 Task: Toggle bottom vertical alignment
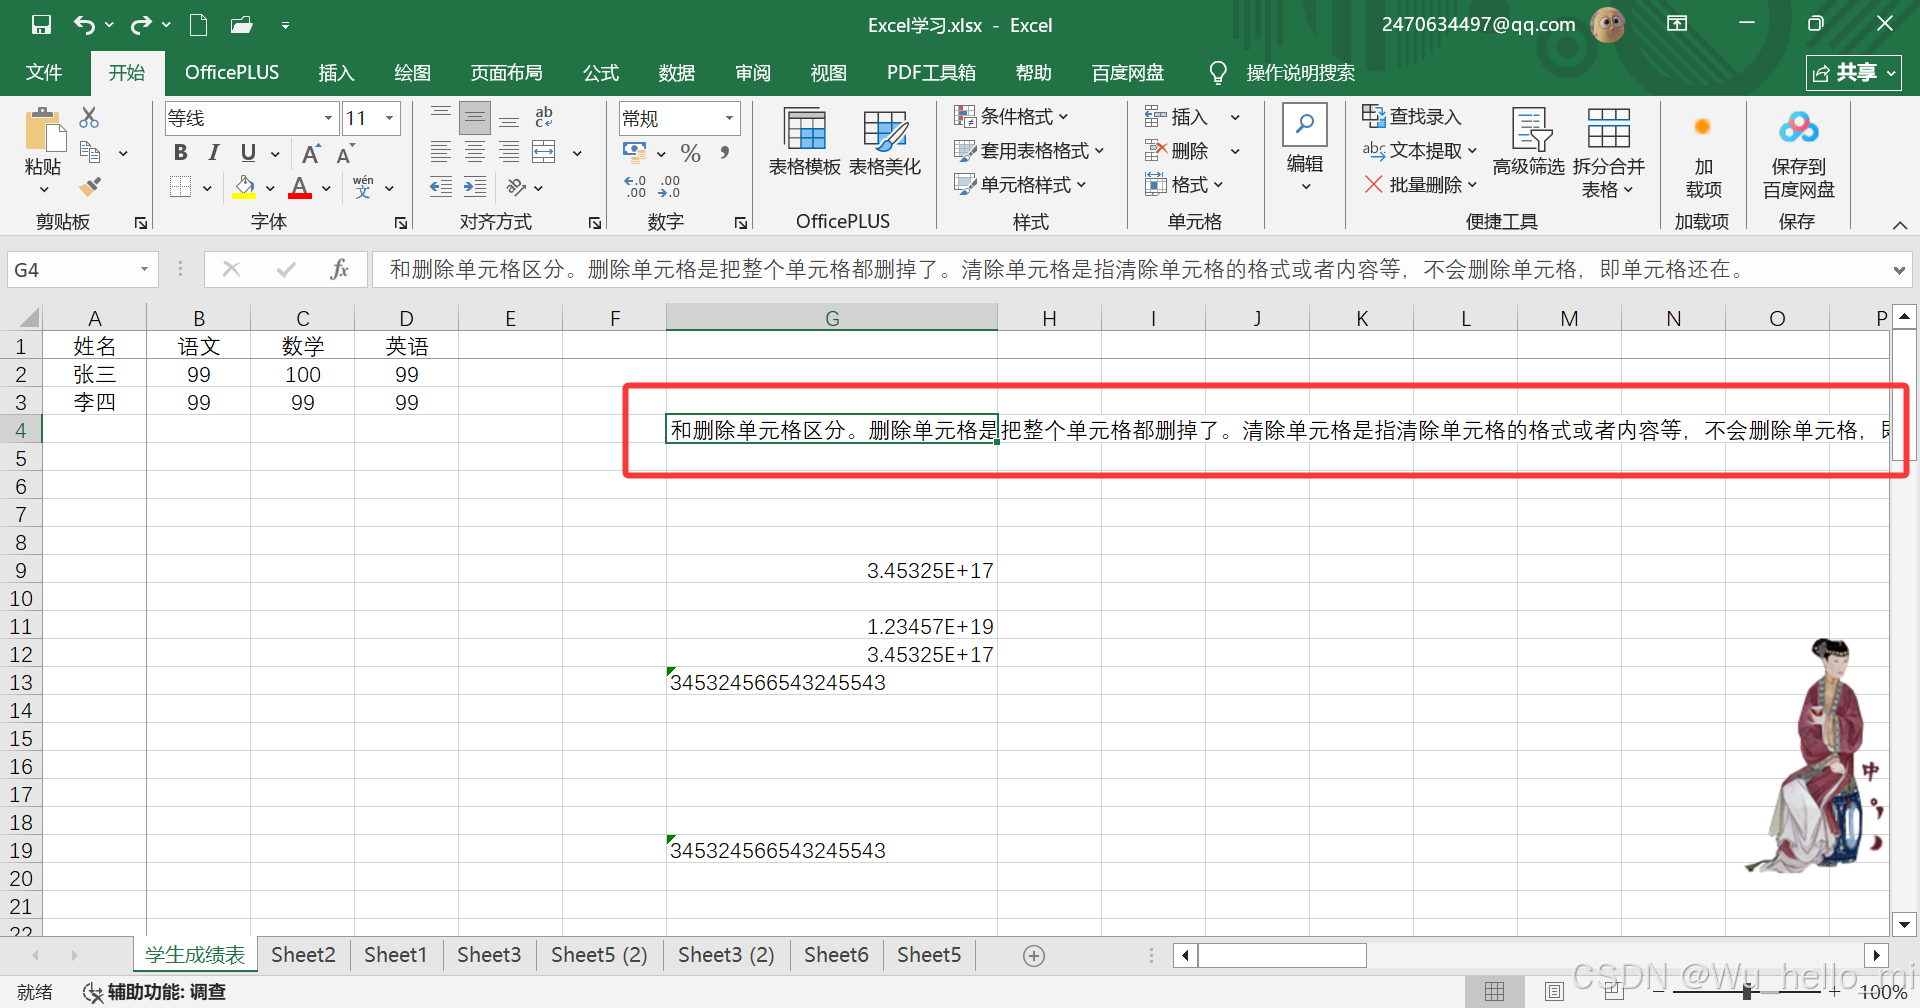pos(509,118)
